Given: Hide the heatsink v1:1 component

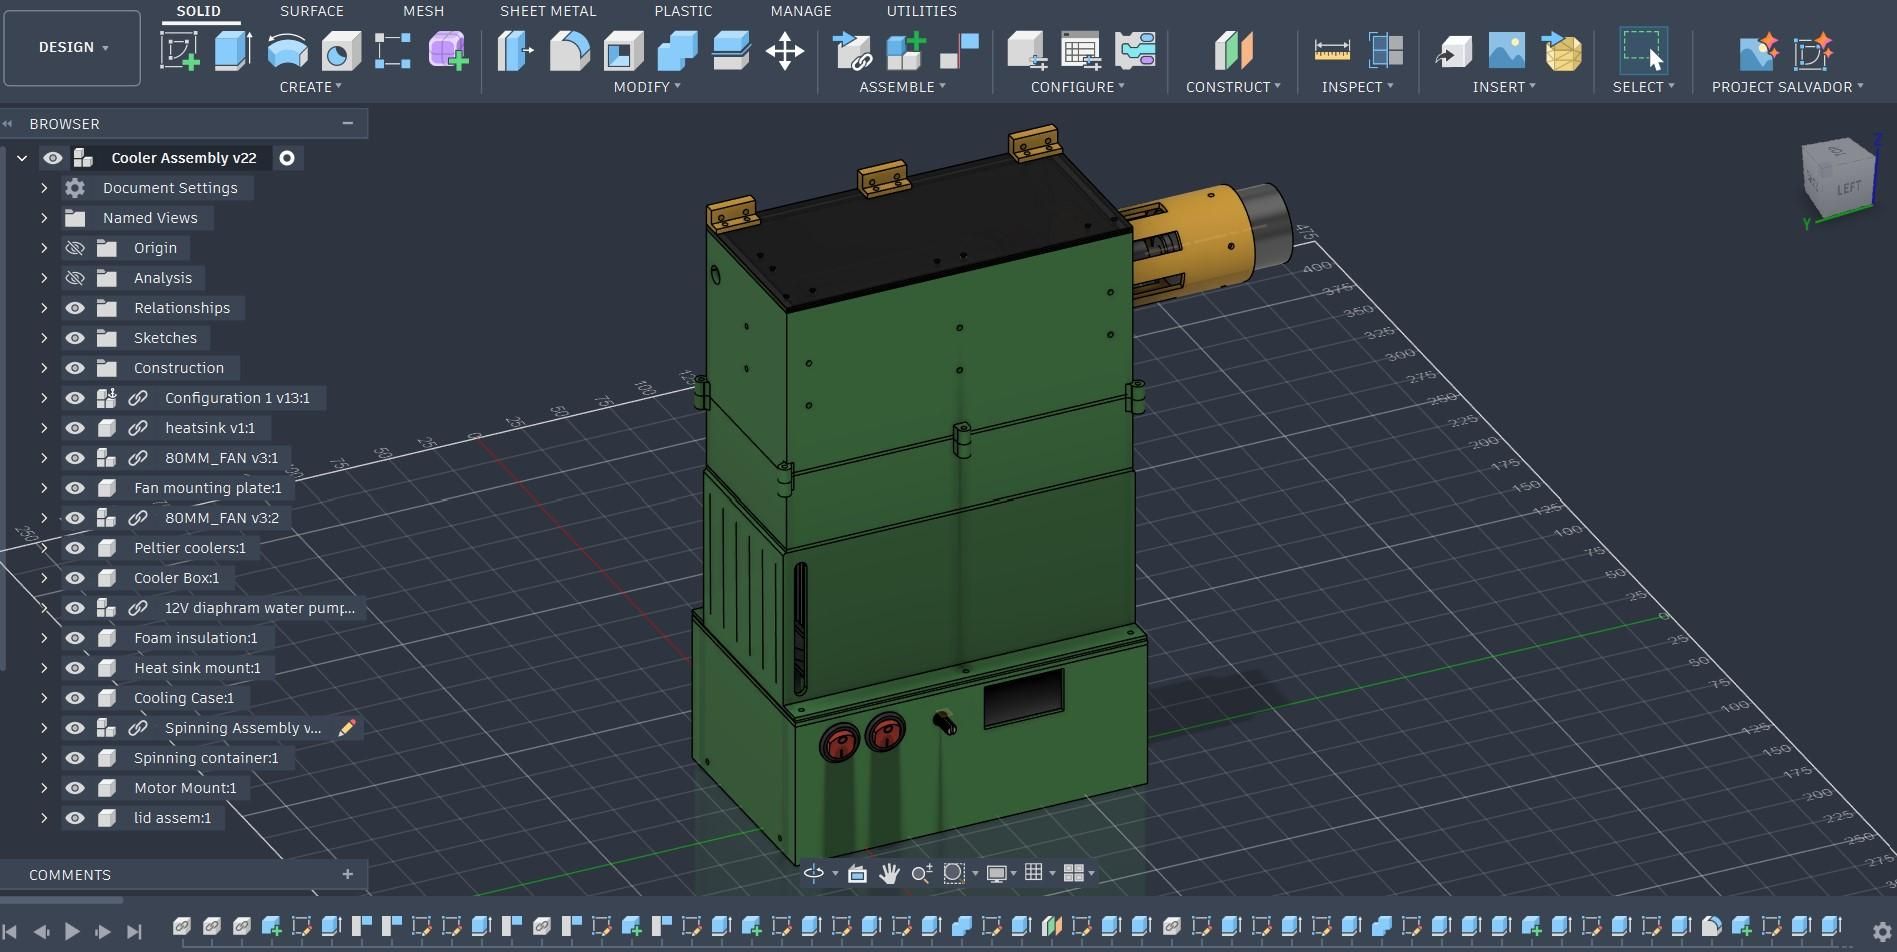Looking at the screenshot, I should coord(75,428).
